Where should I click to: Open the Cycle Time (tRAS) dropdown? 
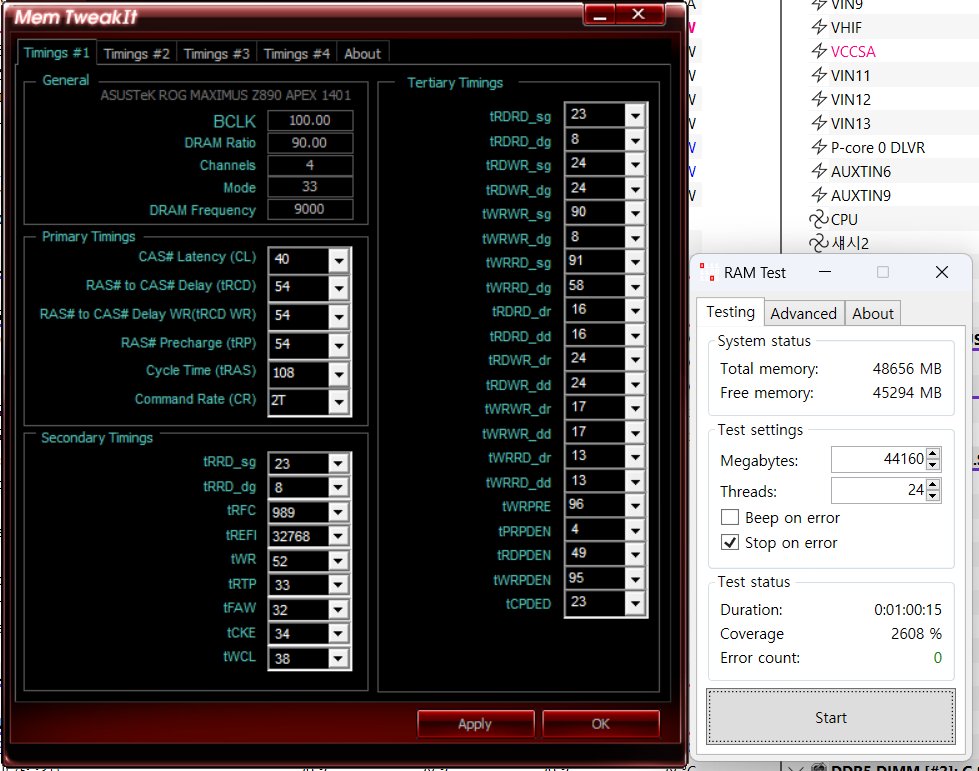(x=338, y=374)
